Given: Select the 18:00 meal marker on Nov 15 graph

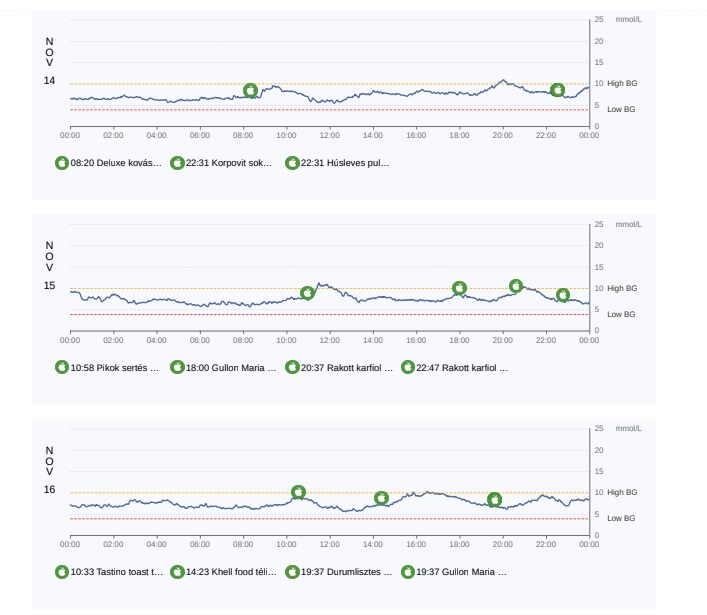Looking at the screenshot, I should coord(459,288).
